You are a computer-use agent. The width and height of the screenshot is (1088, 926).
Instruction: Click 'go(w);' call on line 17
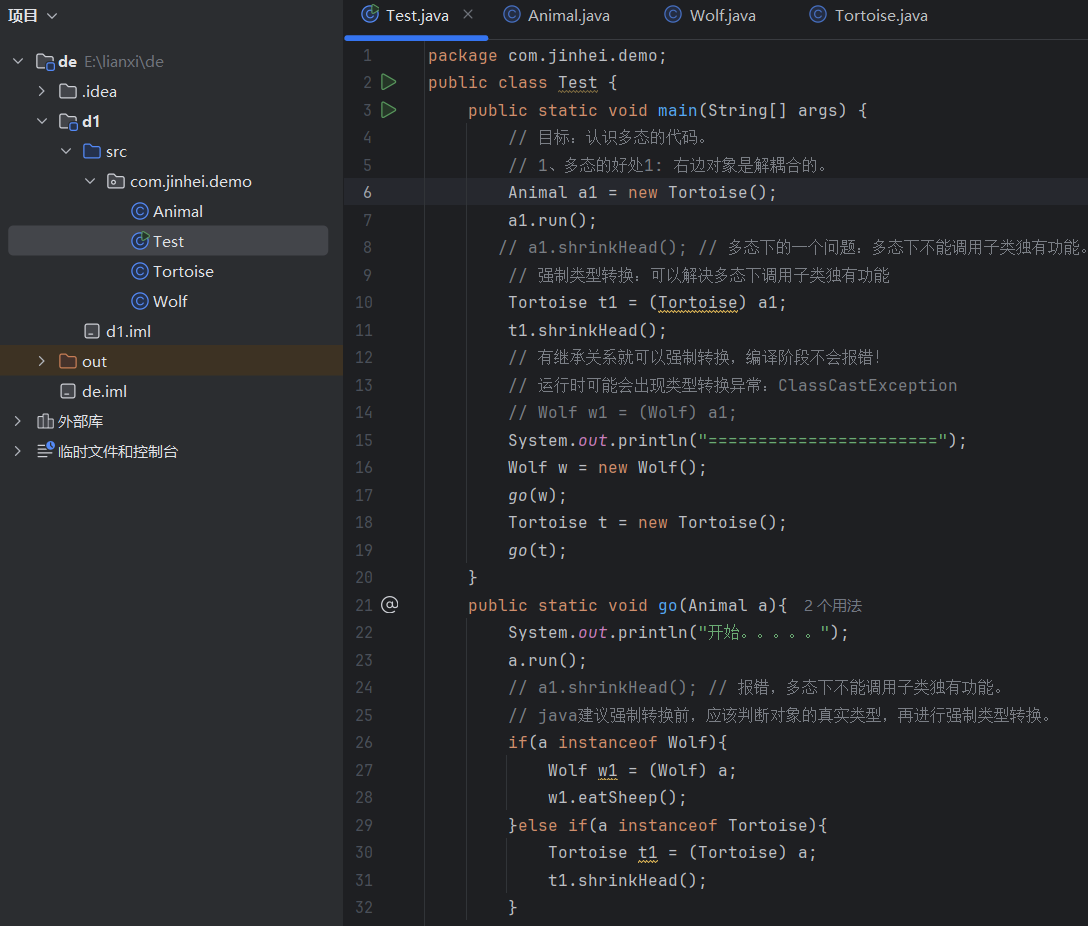(x=537, y=495)
